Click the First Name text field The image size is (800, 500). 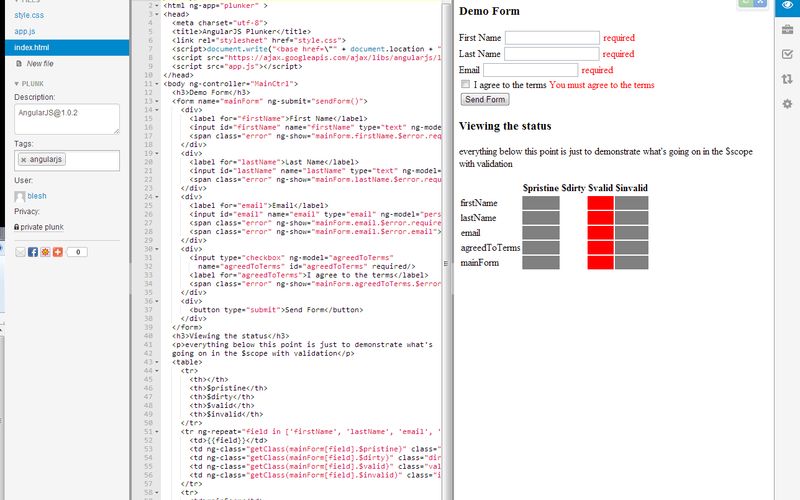pos(552,38)
